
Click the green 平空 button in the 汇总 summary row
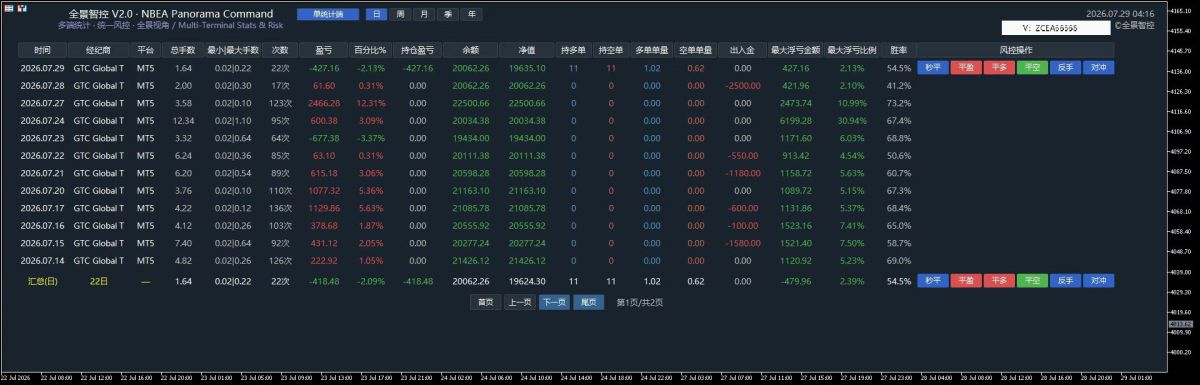point(1031,281)
